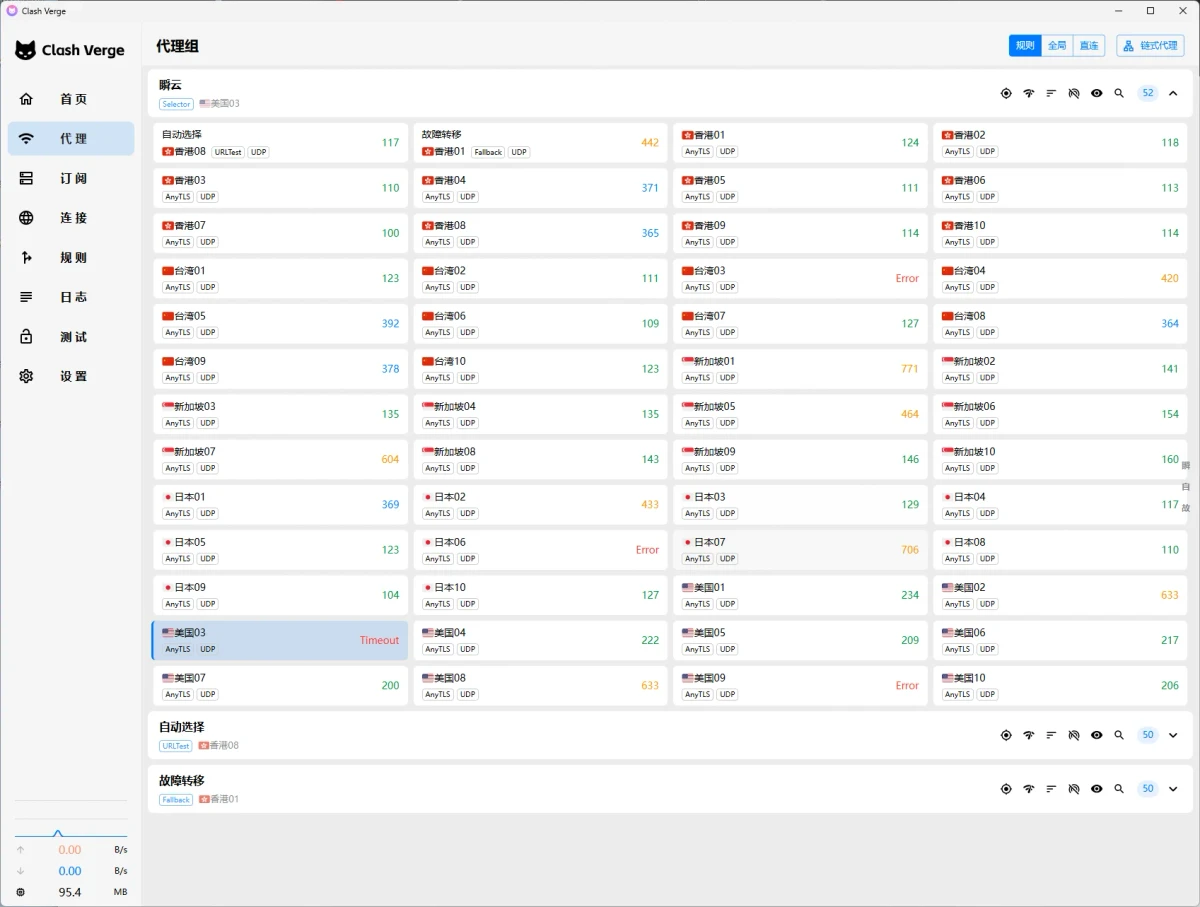
Task: Toggle node detail eye in 自动选择 group
Action: pos(1097,735)
